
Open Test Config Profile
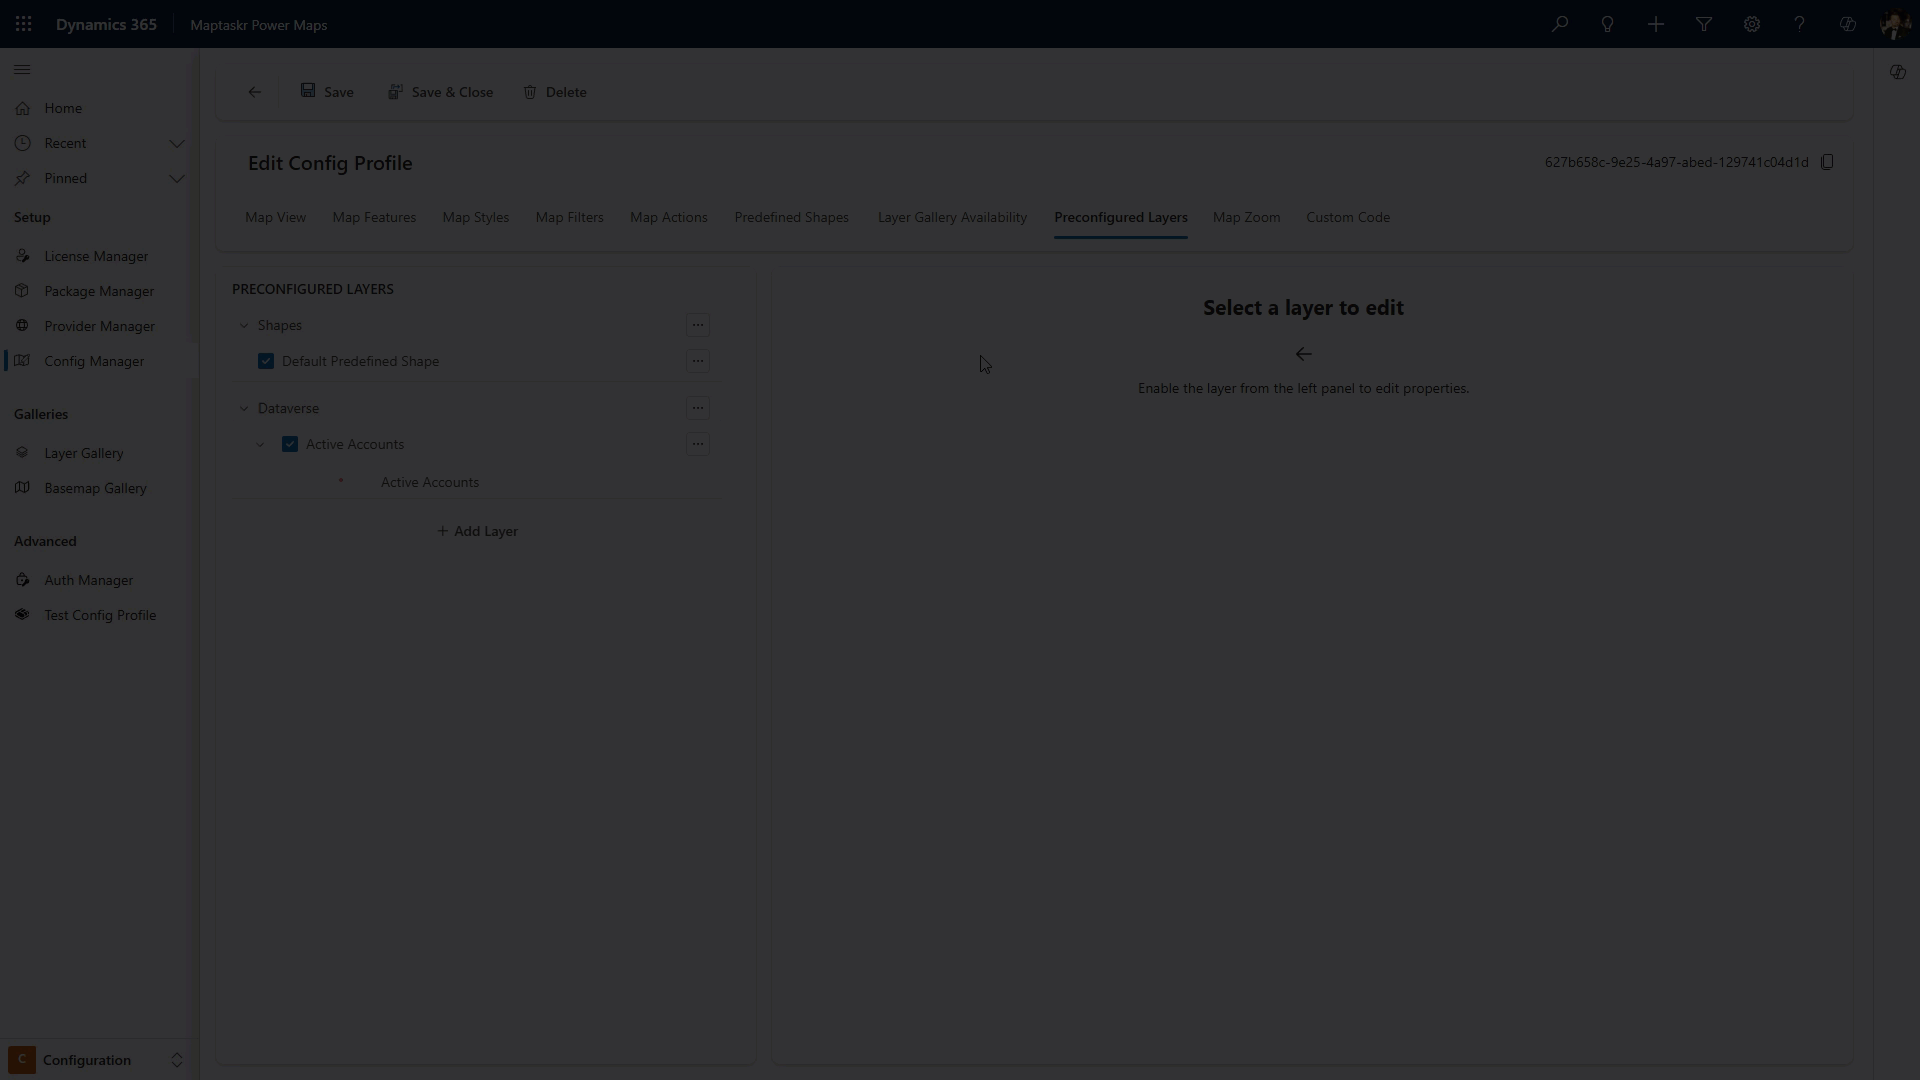coord(100,615)
